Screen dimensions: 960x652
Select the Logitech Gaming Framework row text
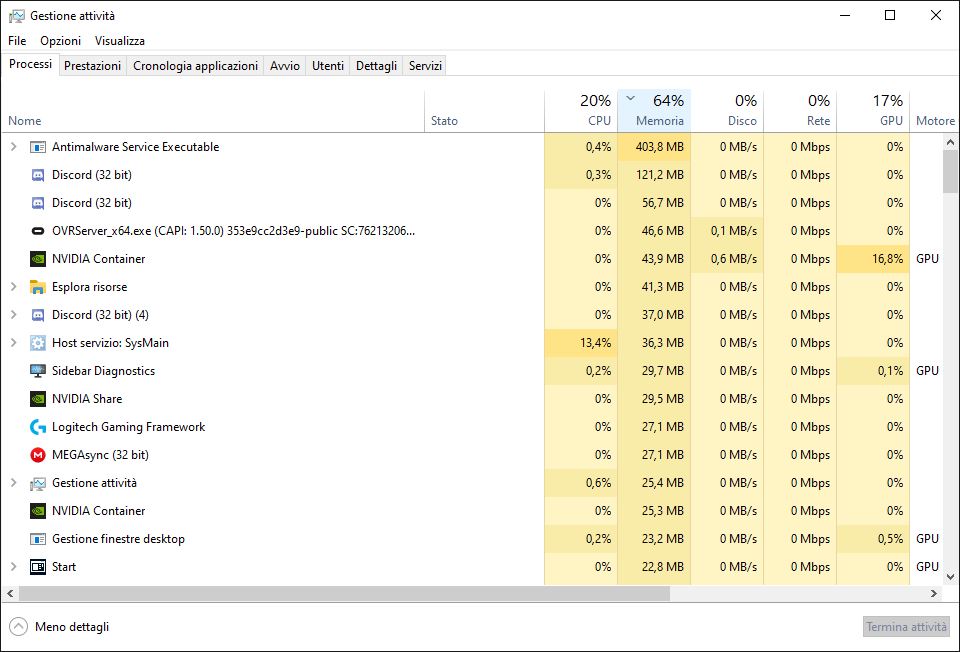(x=129, y=427)
